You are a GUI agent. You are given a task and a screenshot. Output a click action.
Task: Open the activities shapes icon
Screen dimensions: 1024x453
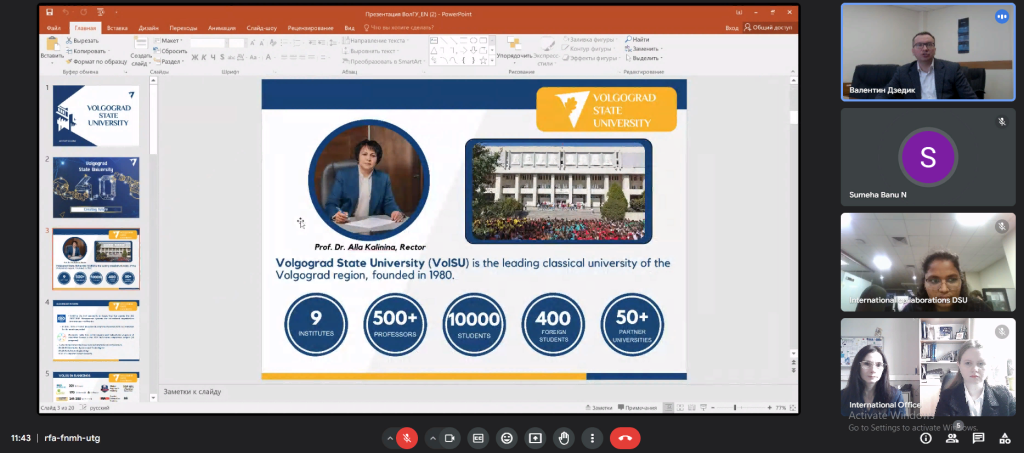coord(1004,438)
